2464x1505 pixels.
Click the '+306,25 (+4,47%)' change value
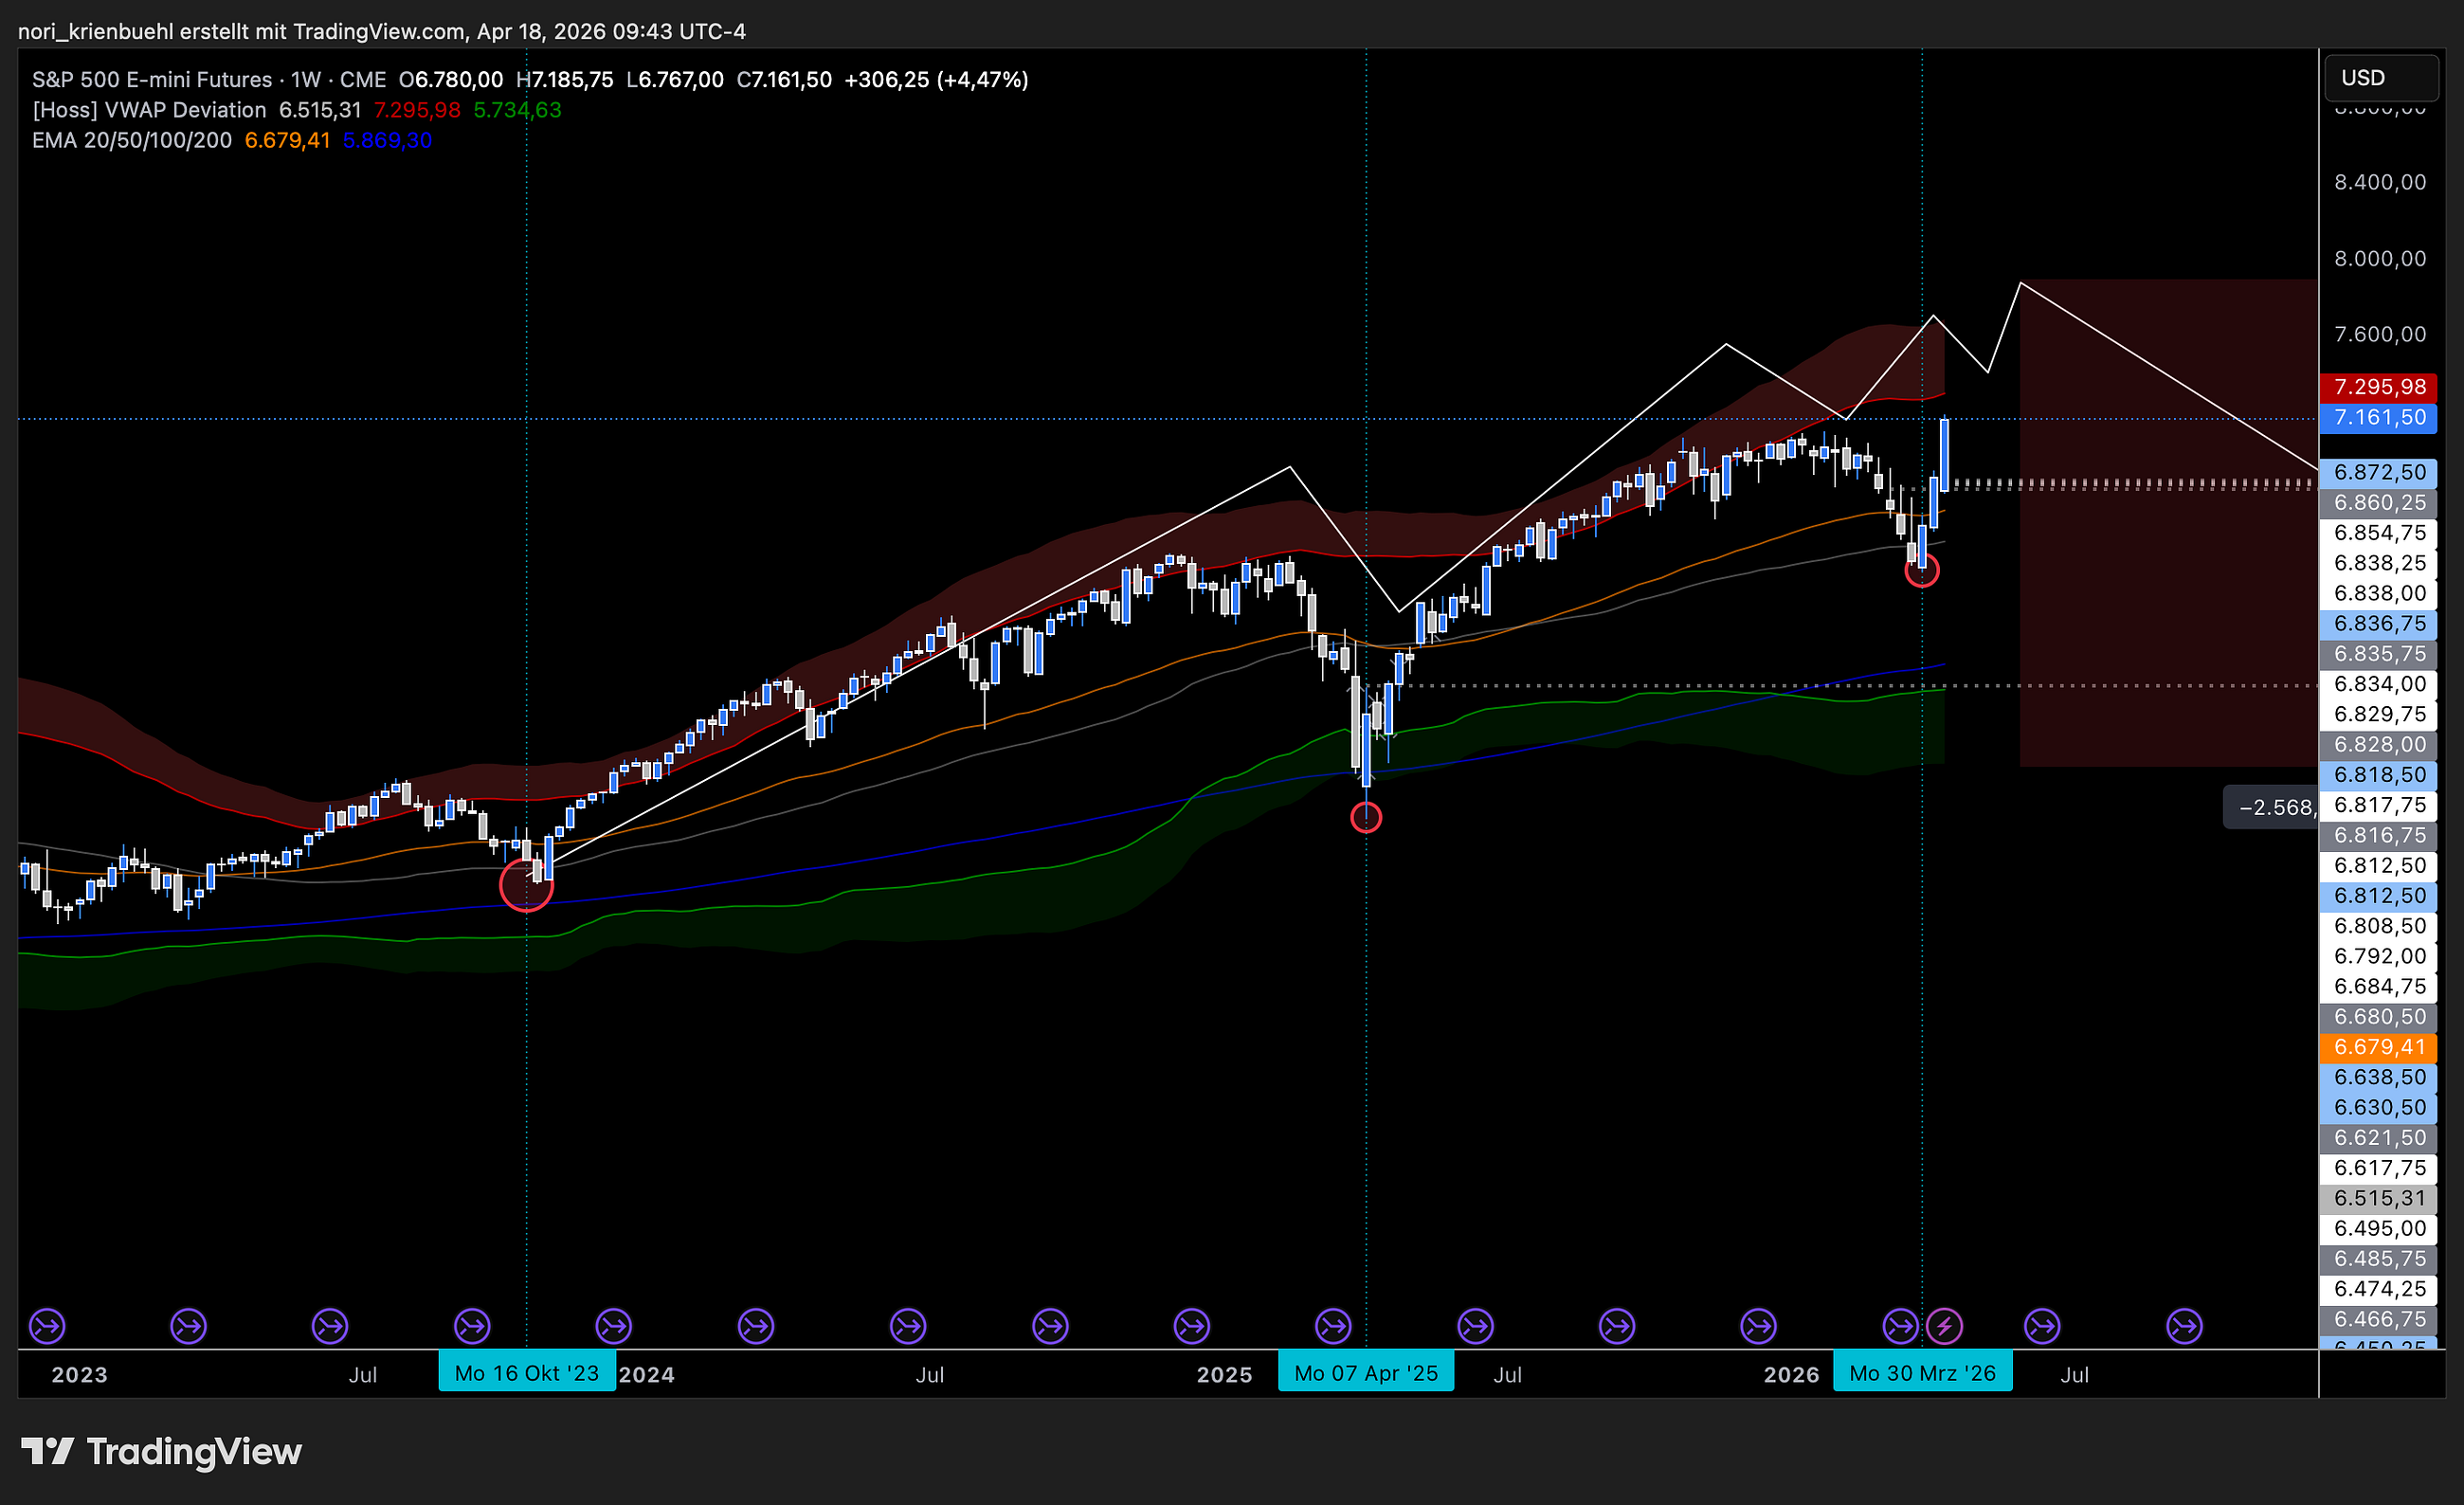point(936,80)
